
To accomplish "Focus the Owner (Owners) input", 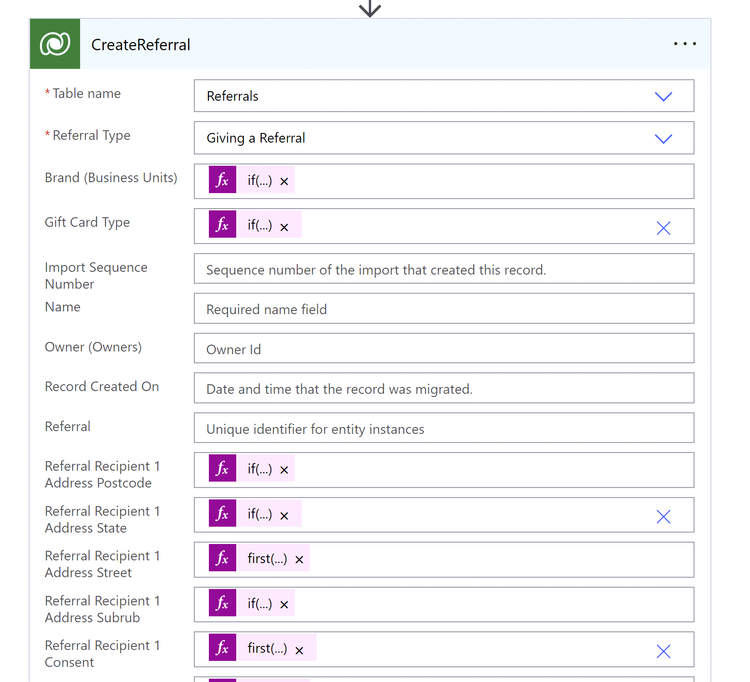I will click(444, 349).
